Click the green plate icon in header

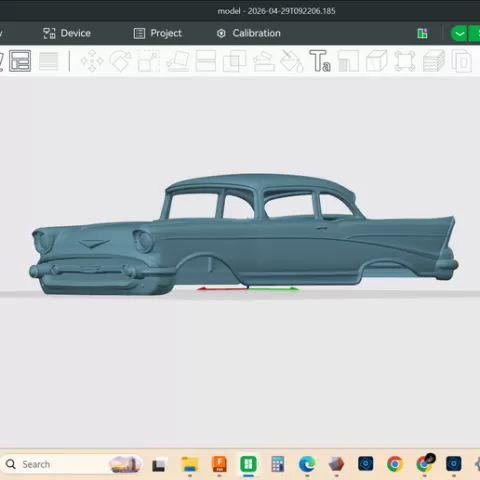click(x=422, y=33)
